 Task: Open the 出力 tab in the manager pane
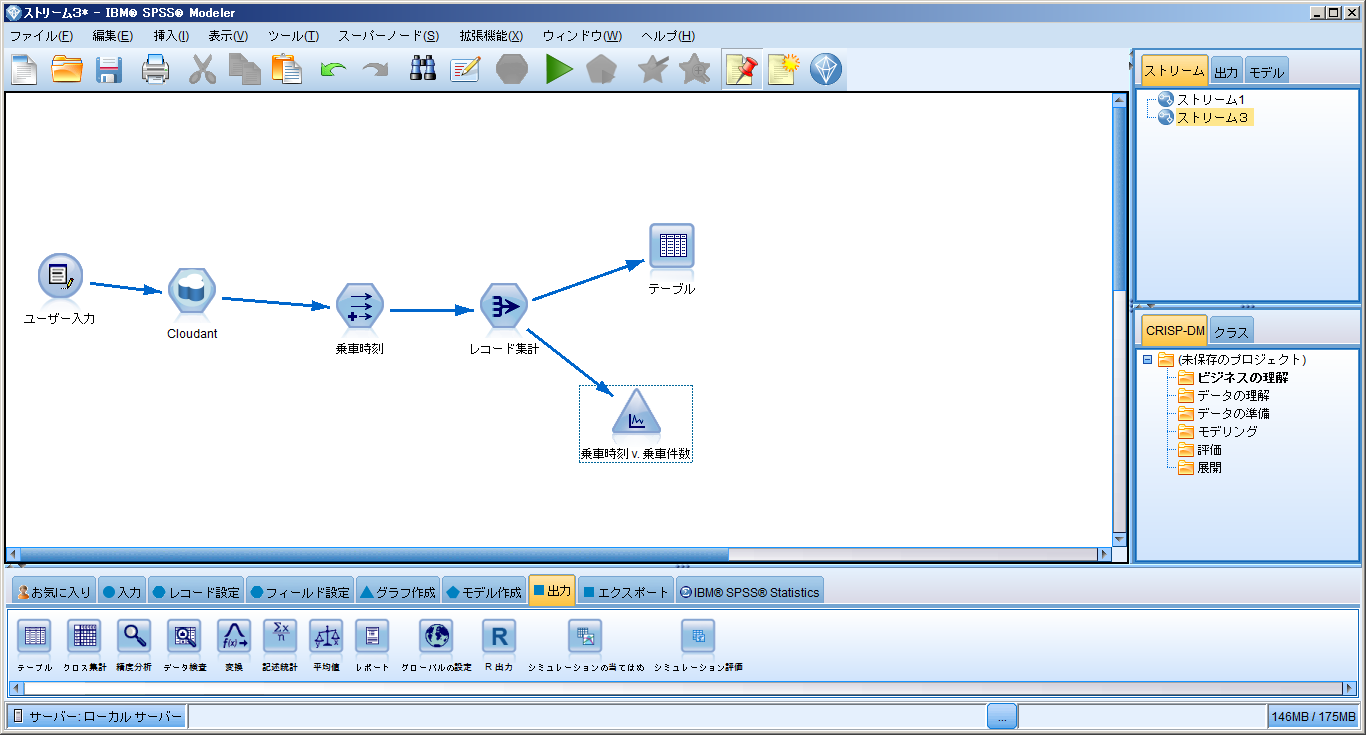click(1226, 72)
